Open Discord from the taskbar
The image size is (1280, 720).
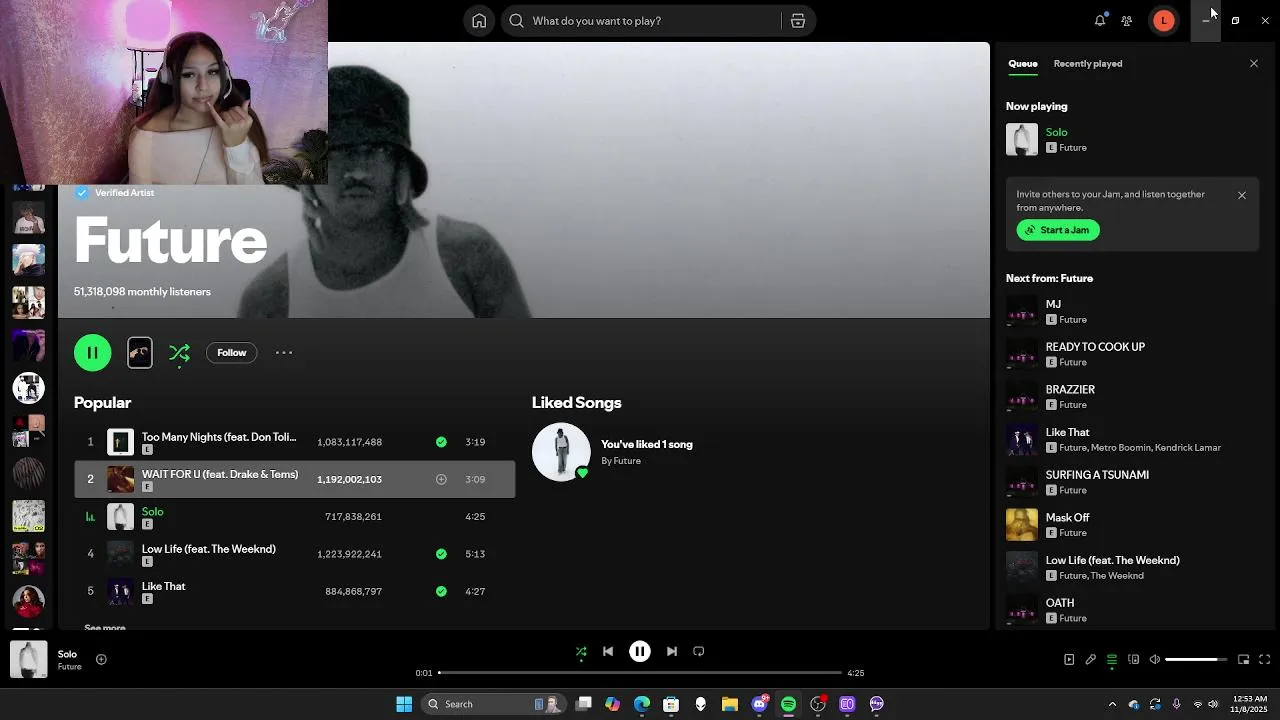(759, 704)
